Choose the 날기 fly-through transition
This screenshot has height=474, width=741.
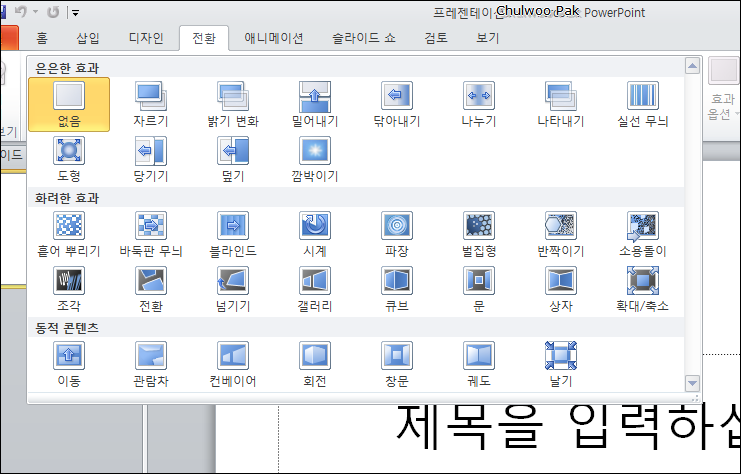pos(561,362)
